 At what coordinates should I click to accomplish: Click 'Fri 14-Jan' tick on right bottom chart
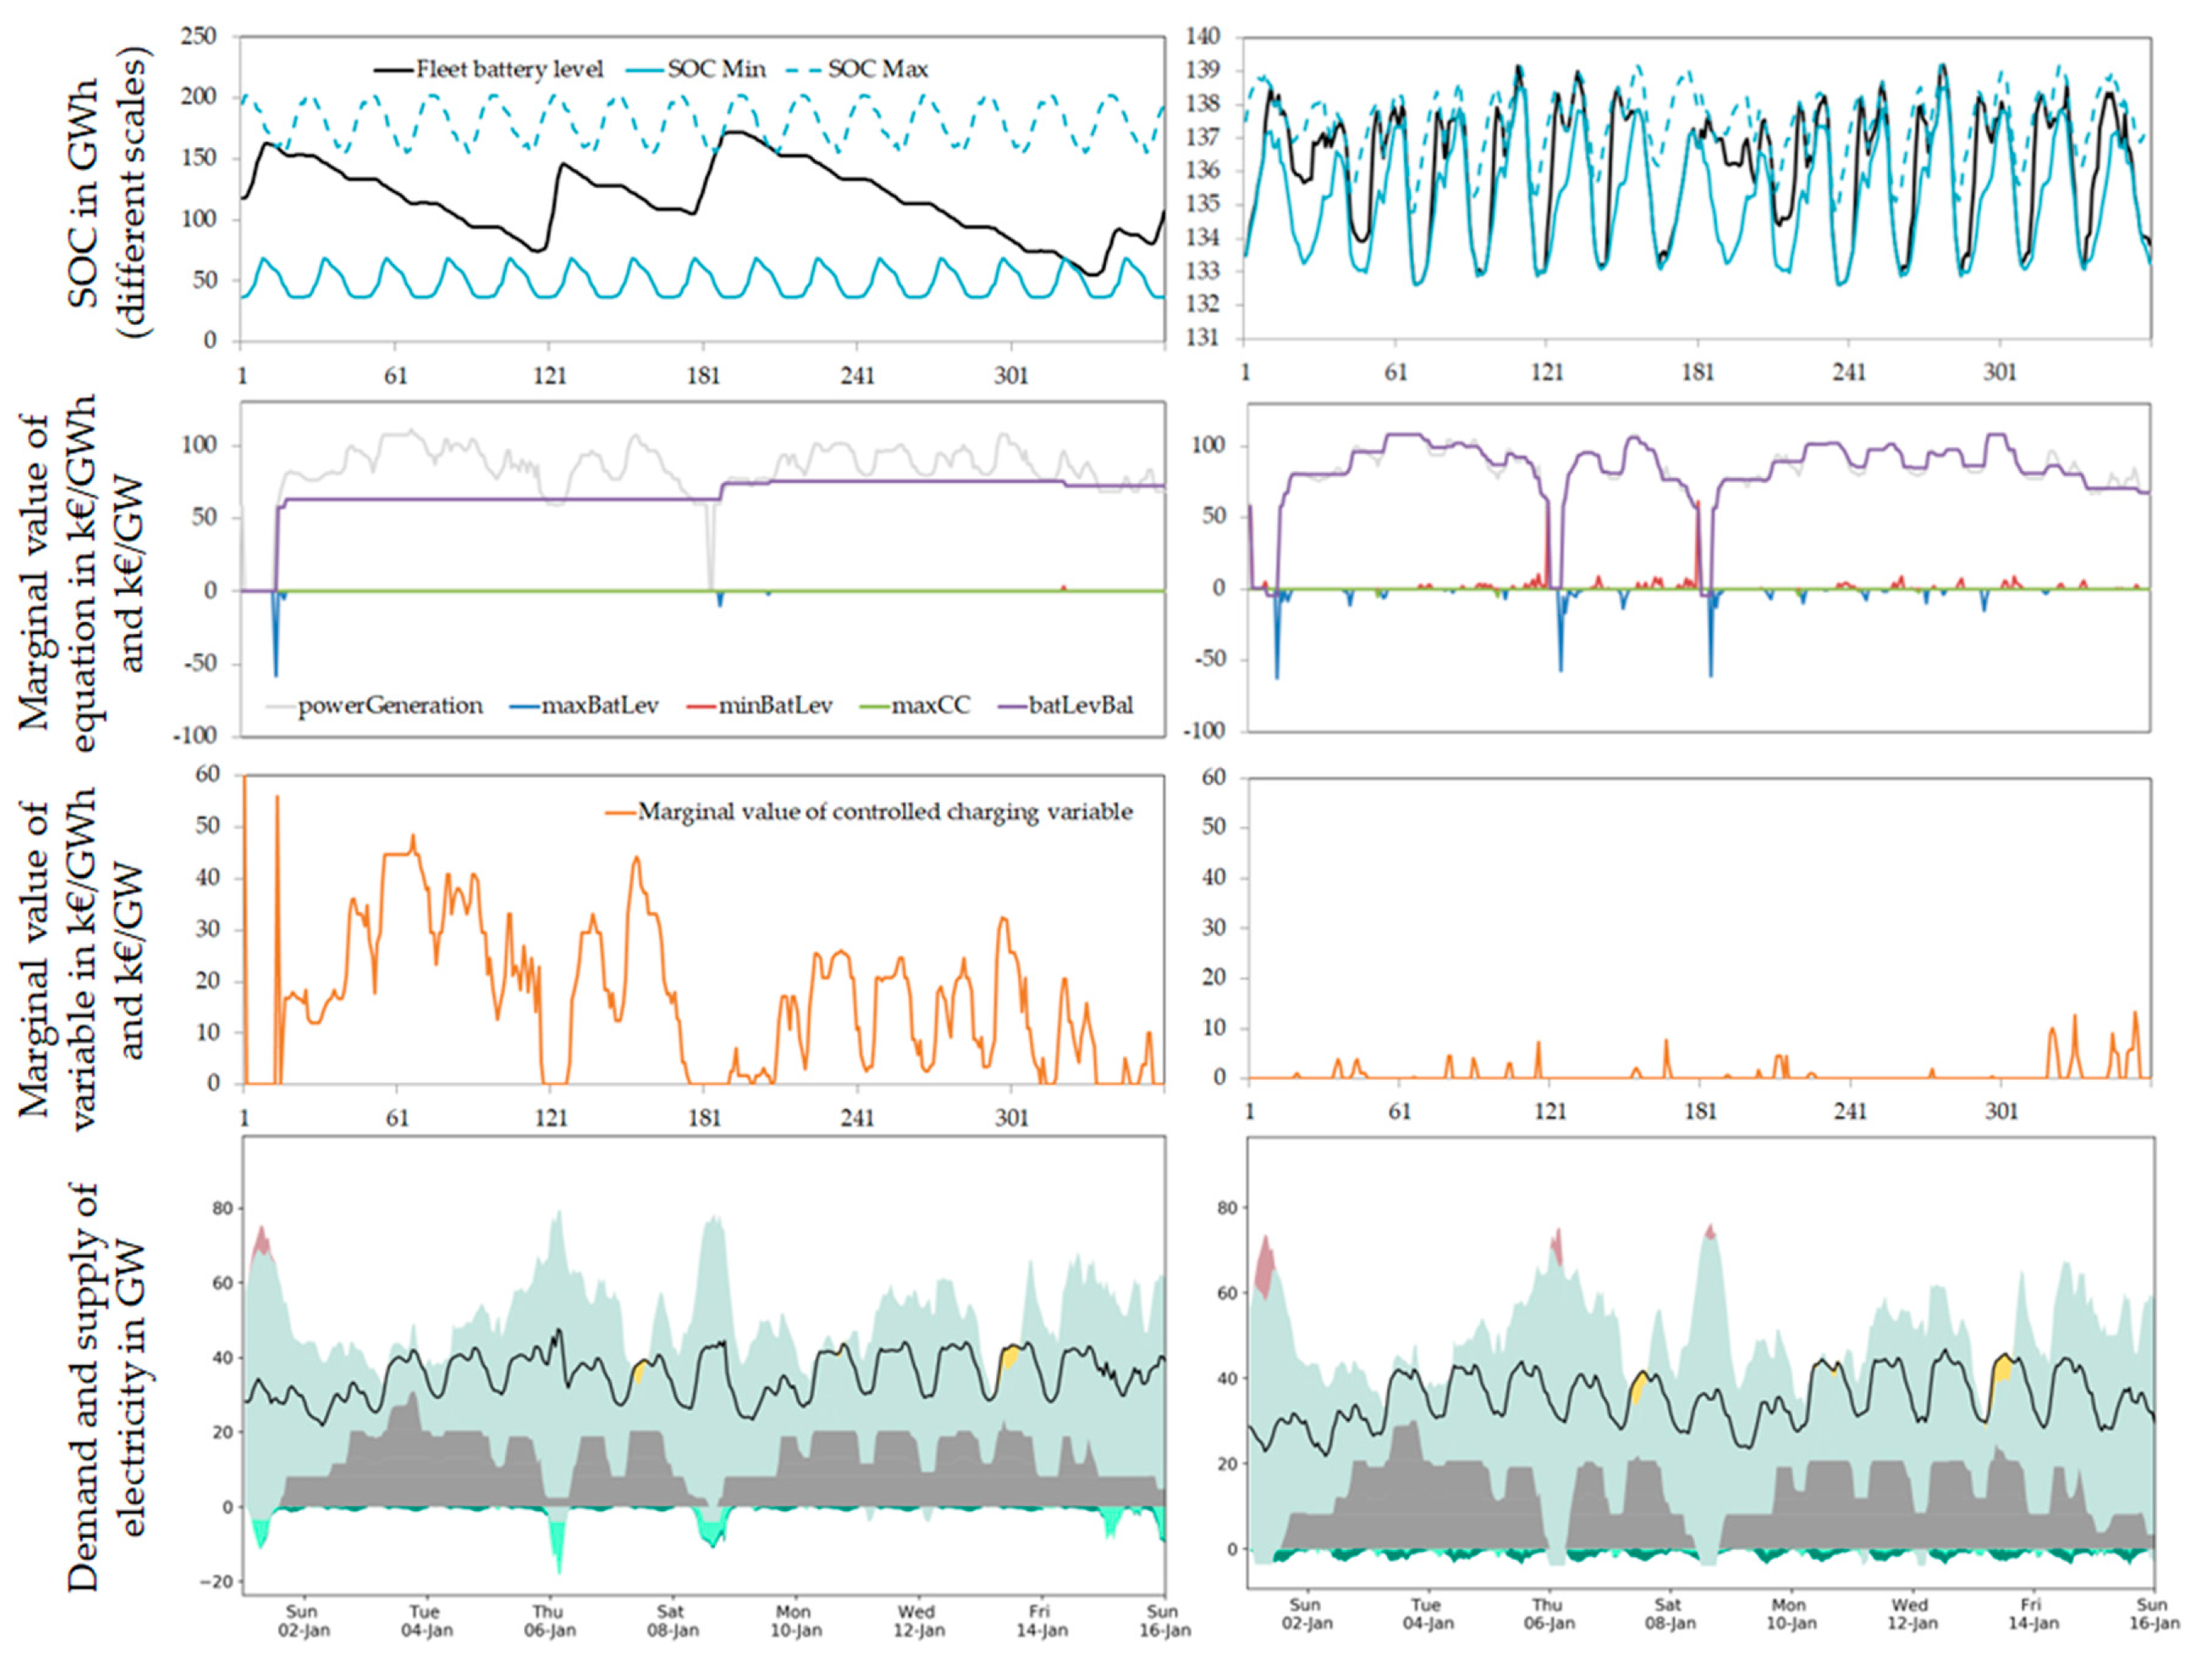(2032, 1613)
